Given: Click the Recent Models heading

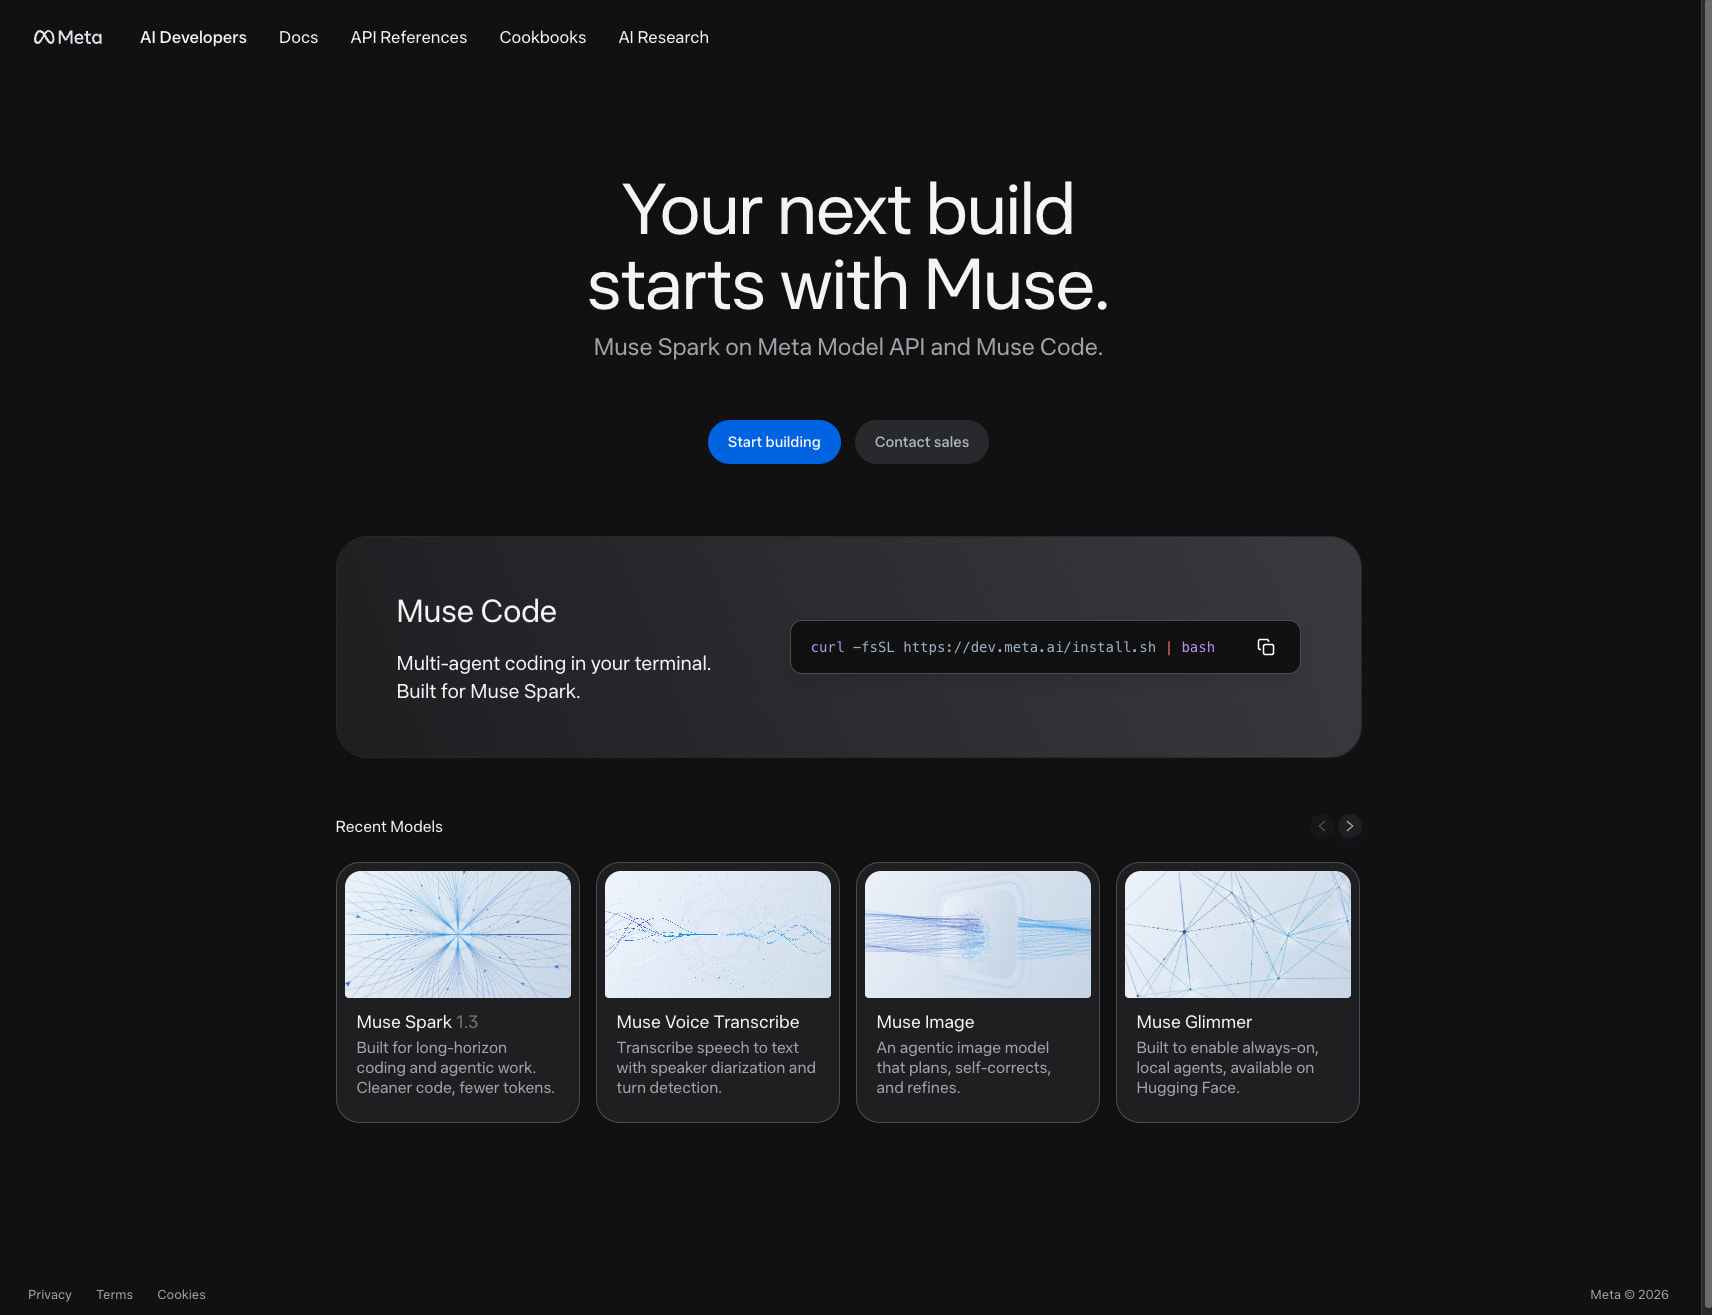Looking at the screenshot, I should click(x=389, y=826).
